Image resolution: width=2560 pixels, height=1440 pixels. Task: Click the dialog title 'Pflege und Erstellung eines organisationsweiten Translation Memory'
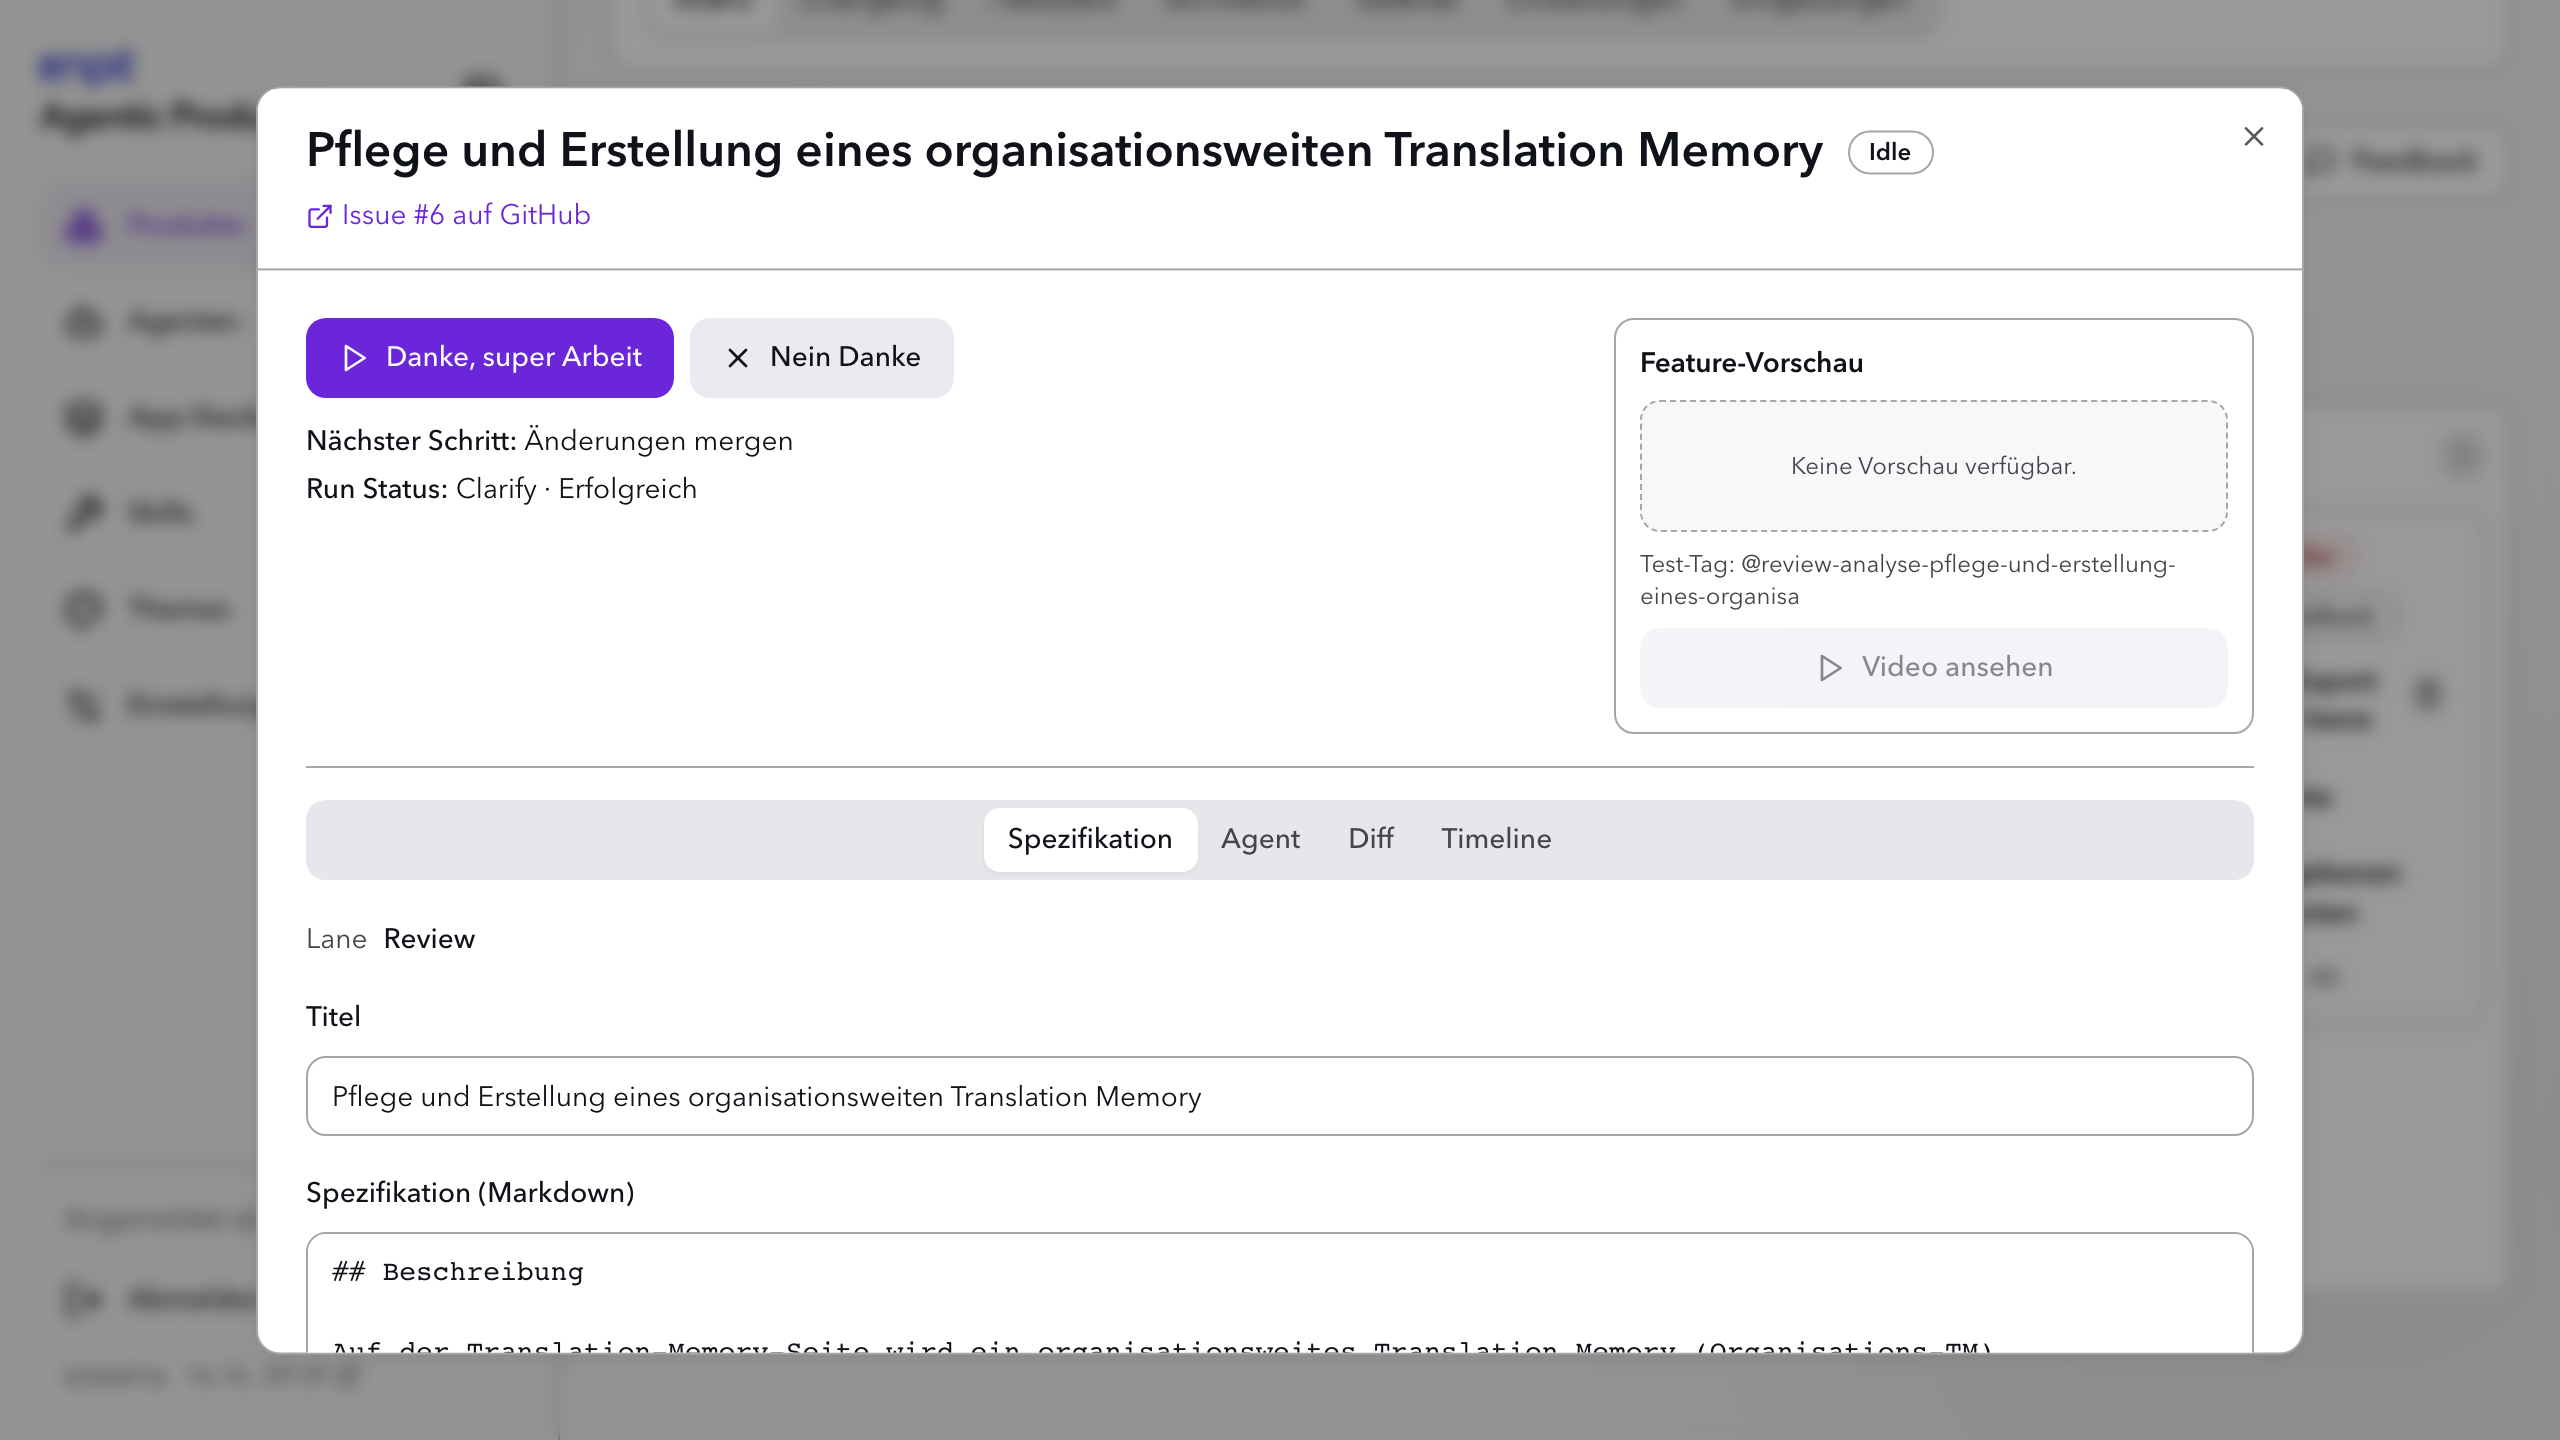(x=1064, y=150)
